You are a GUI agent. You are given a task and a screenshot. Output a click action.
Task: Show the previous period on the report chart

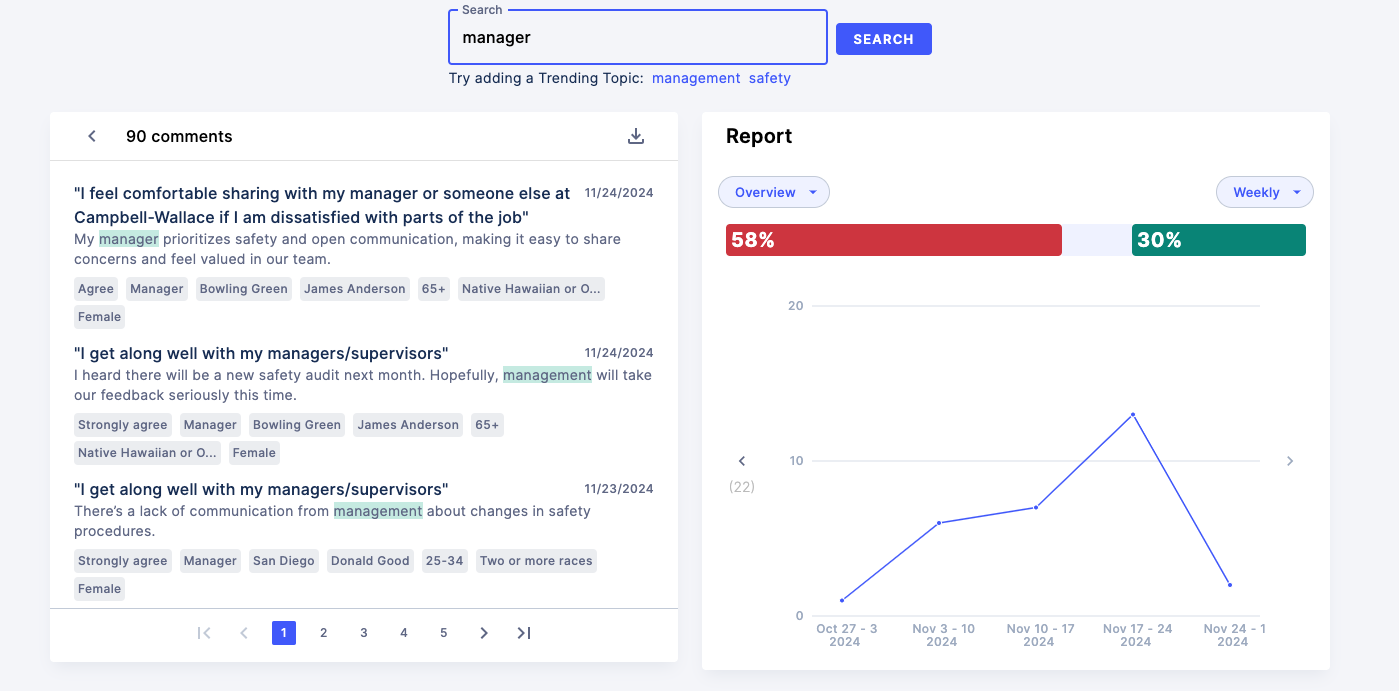tap(741, 460)
